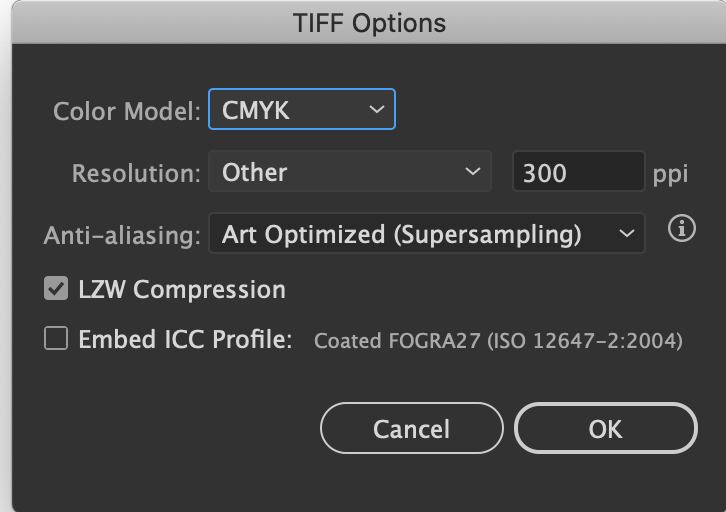Confirm with the OK button
726x512 pixels.
[605, 429]
